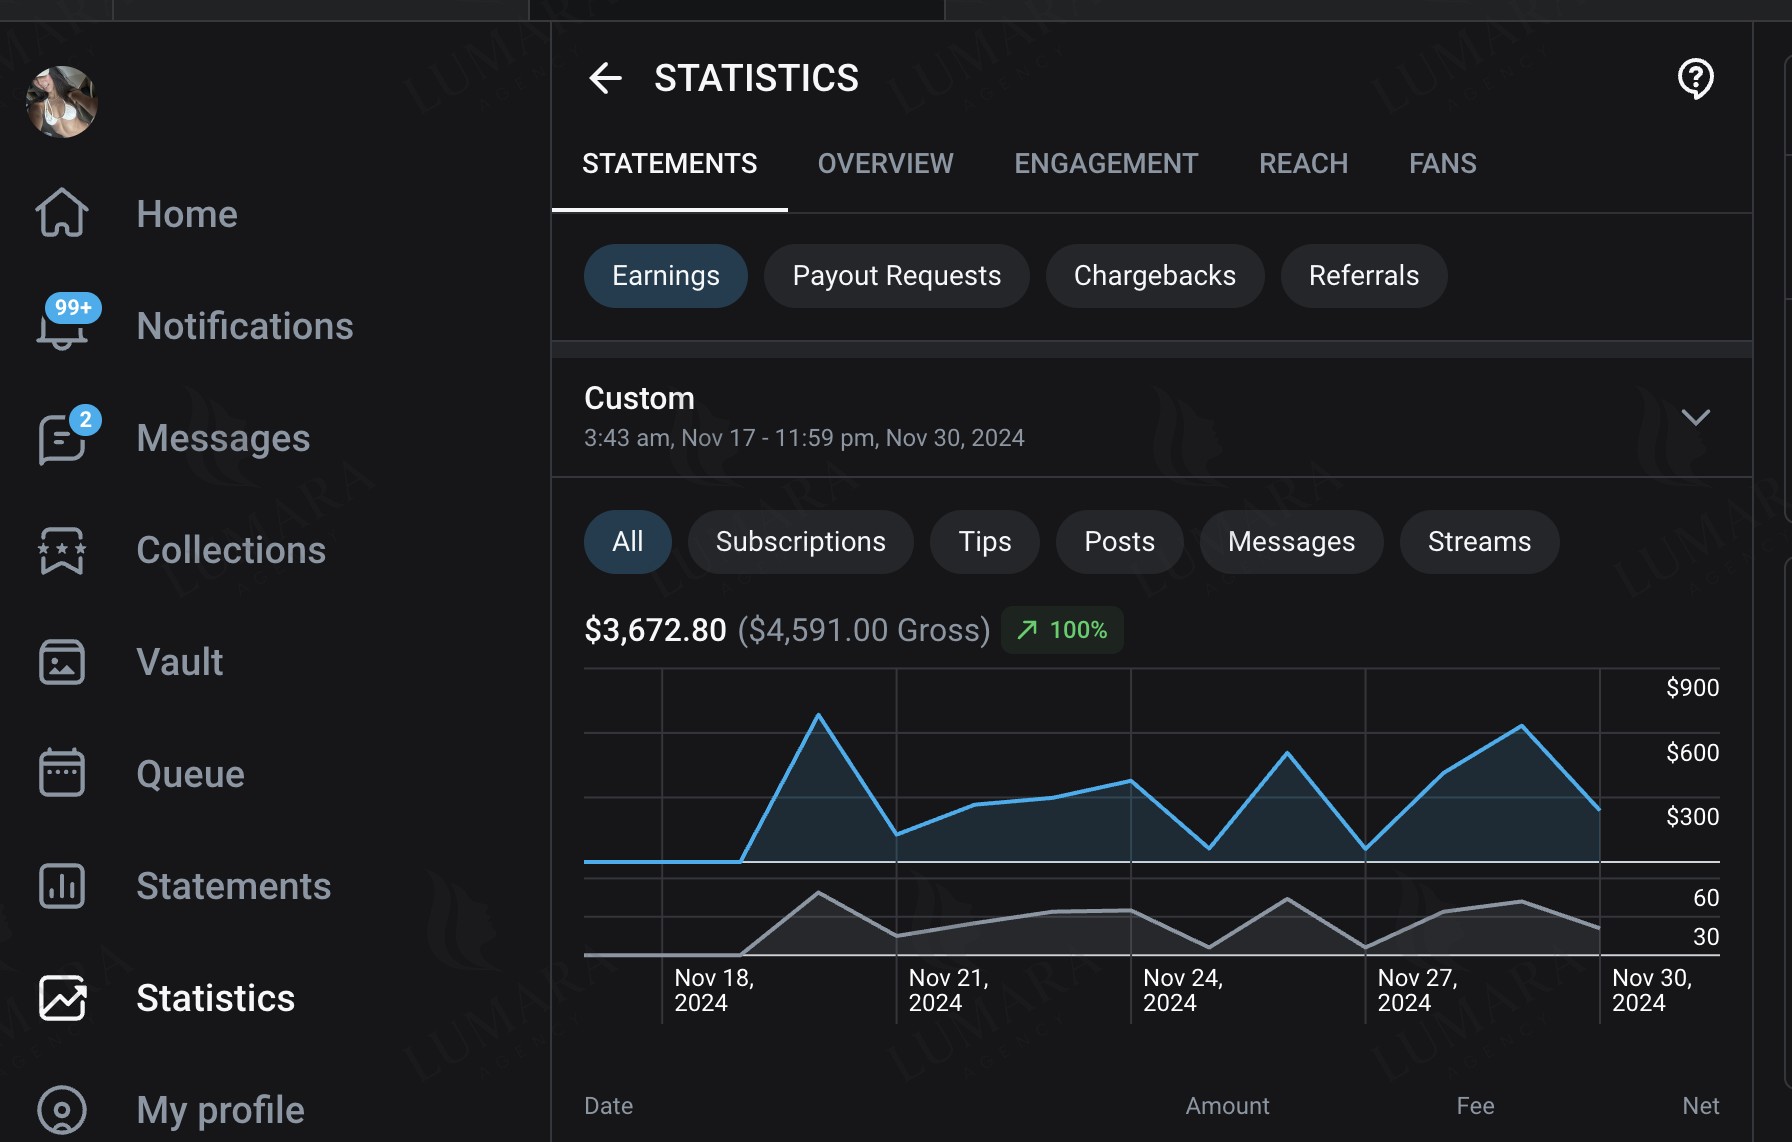1792x1142 pixels.
Task: Open the Custom period selector
Action: click(1152, 417)
